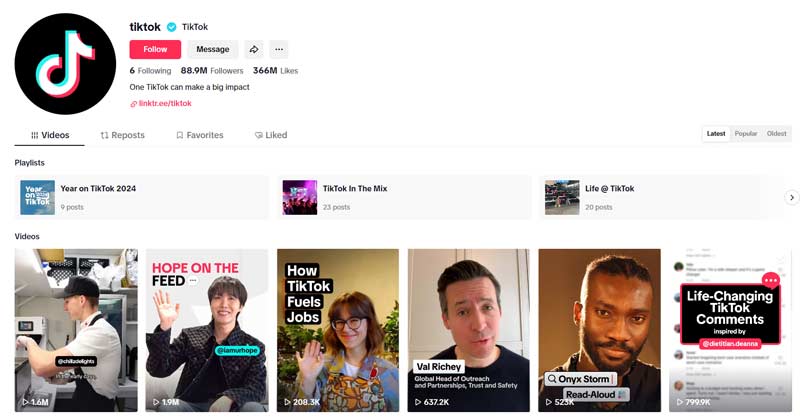Click the @iamurhope tag on the video
This screenshot has width=800, height=420.
click(237, 351)
